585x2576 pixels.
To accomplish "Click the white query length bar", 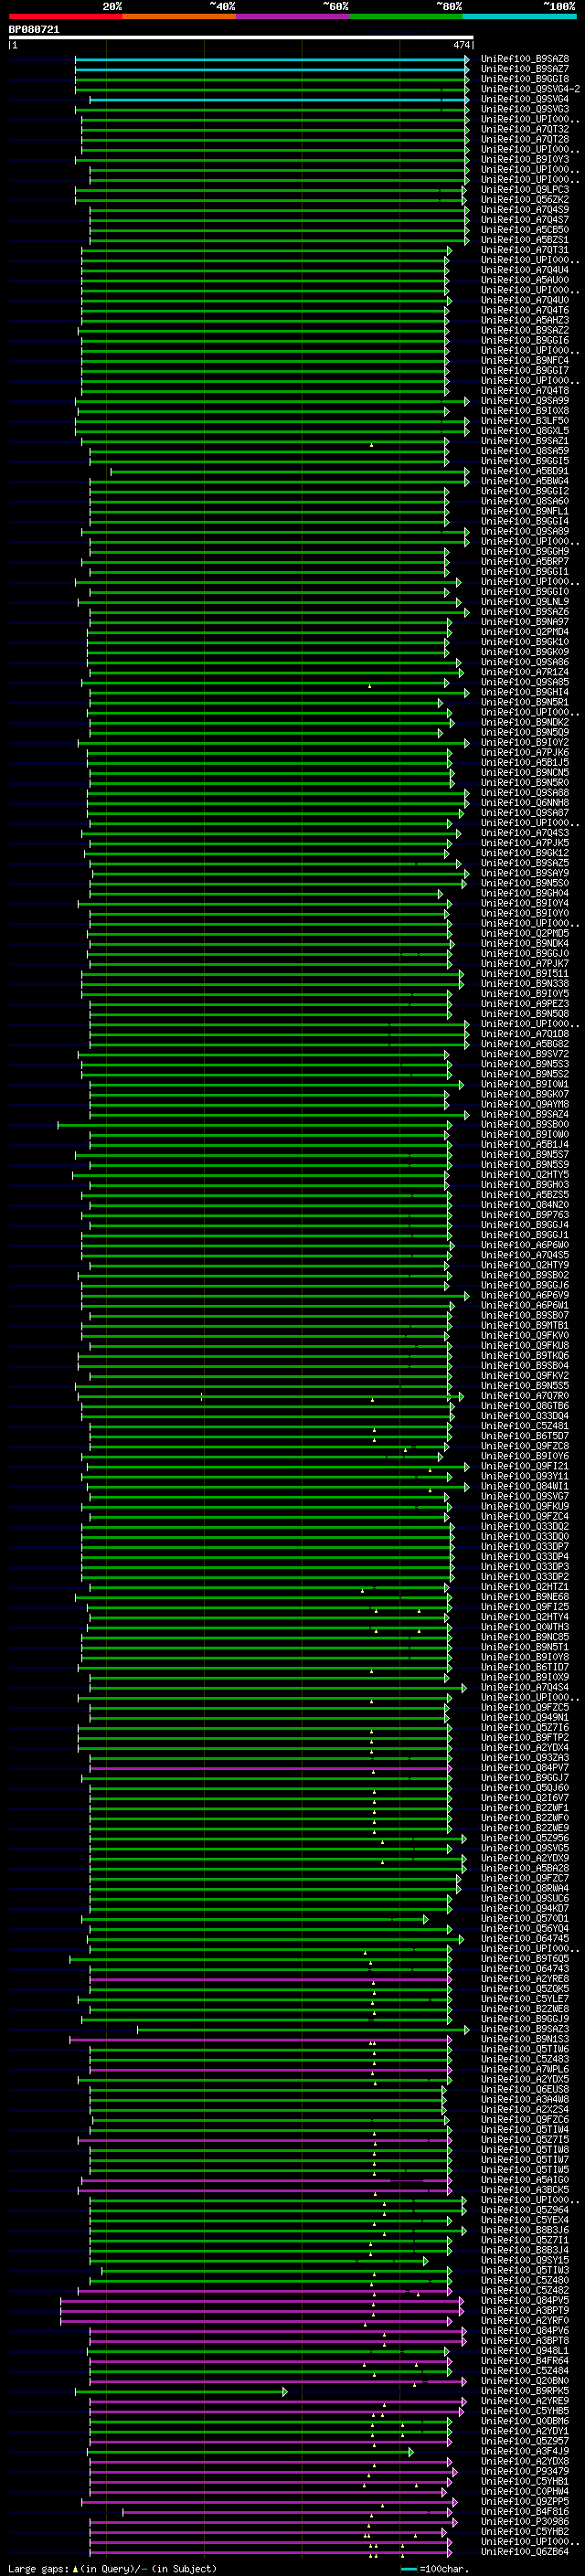I will (241, 38).
